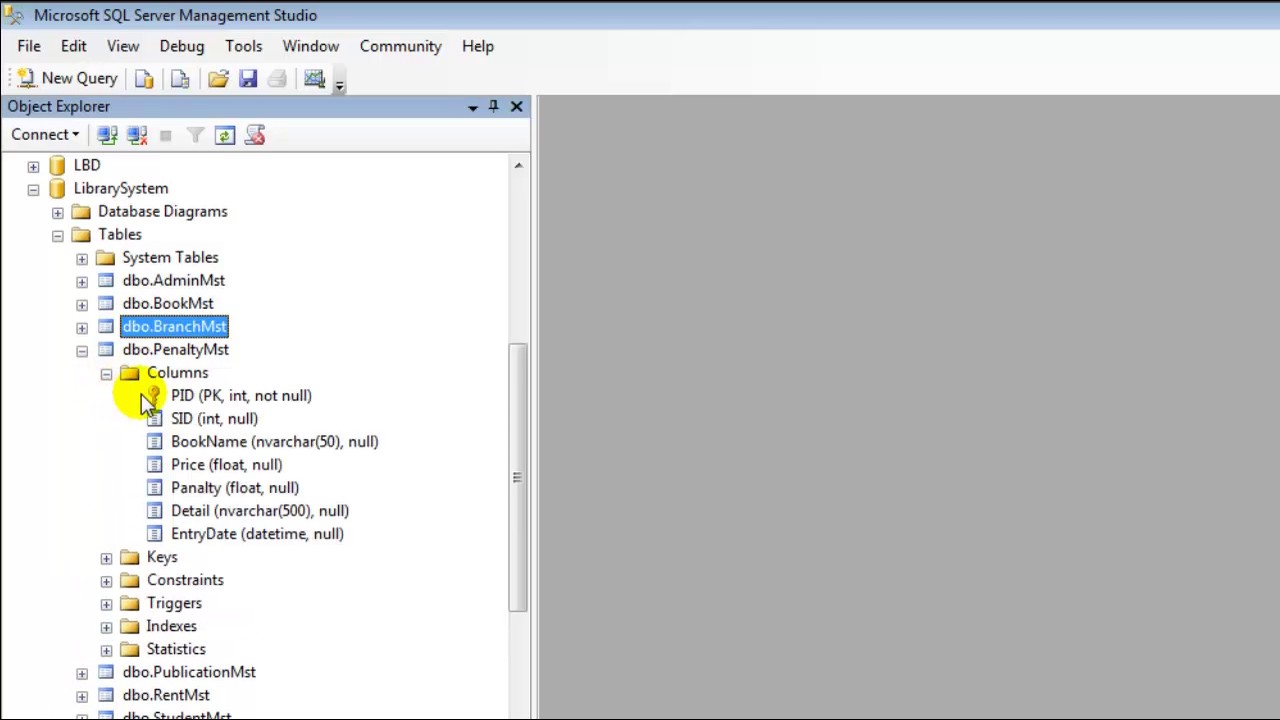Collapse dbo.PenaltyMst table node
This screenshot has height=720, width=1280.
82,350
